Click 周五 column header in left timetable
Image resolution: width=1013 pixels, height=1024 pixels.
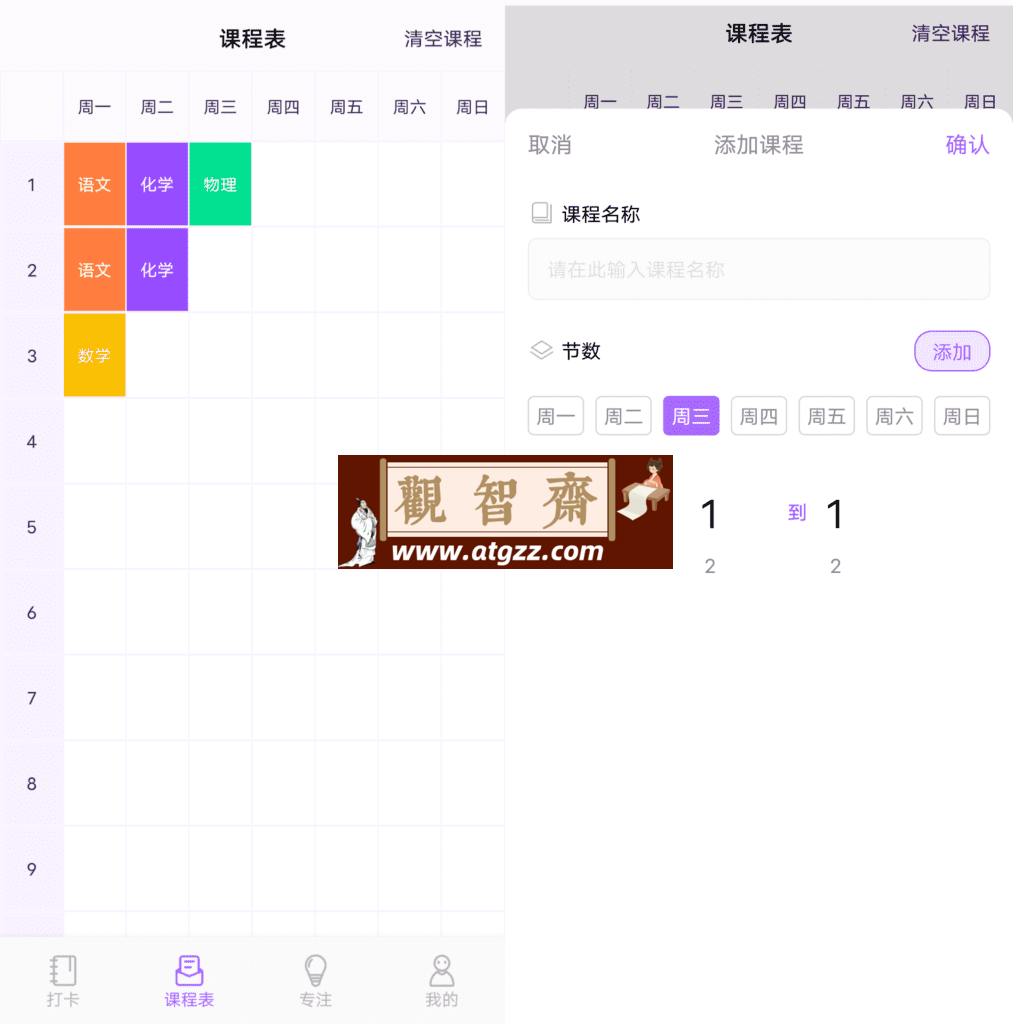[346, 106]
